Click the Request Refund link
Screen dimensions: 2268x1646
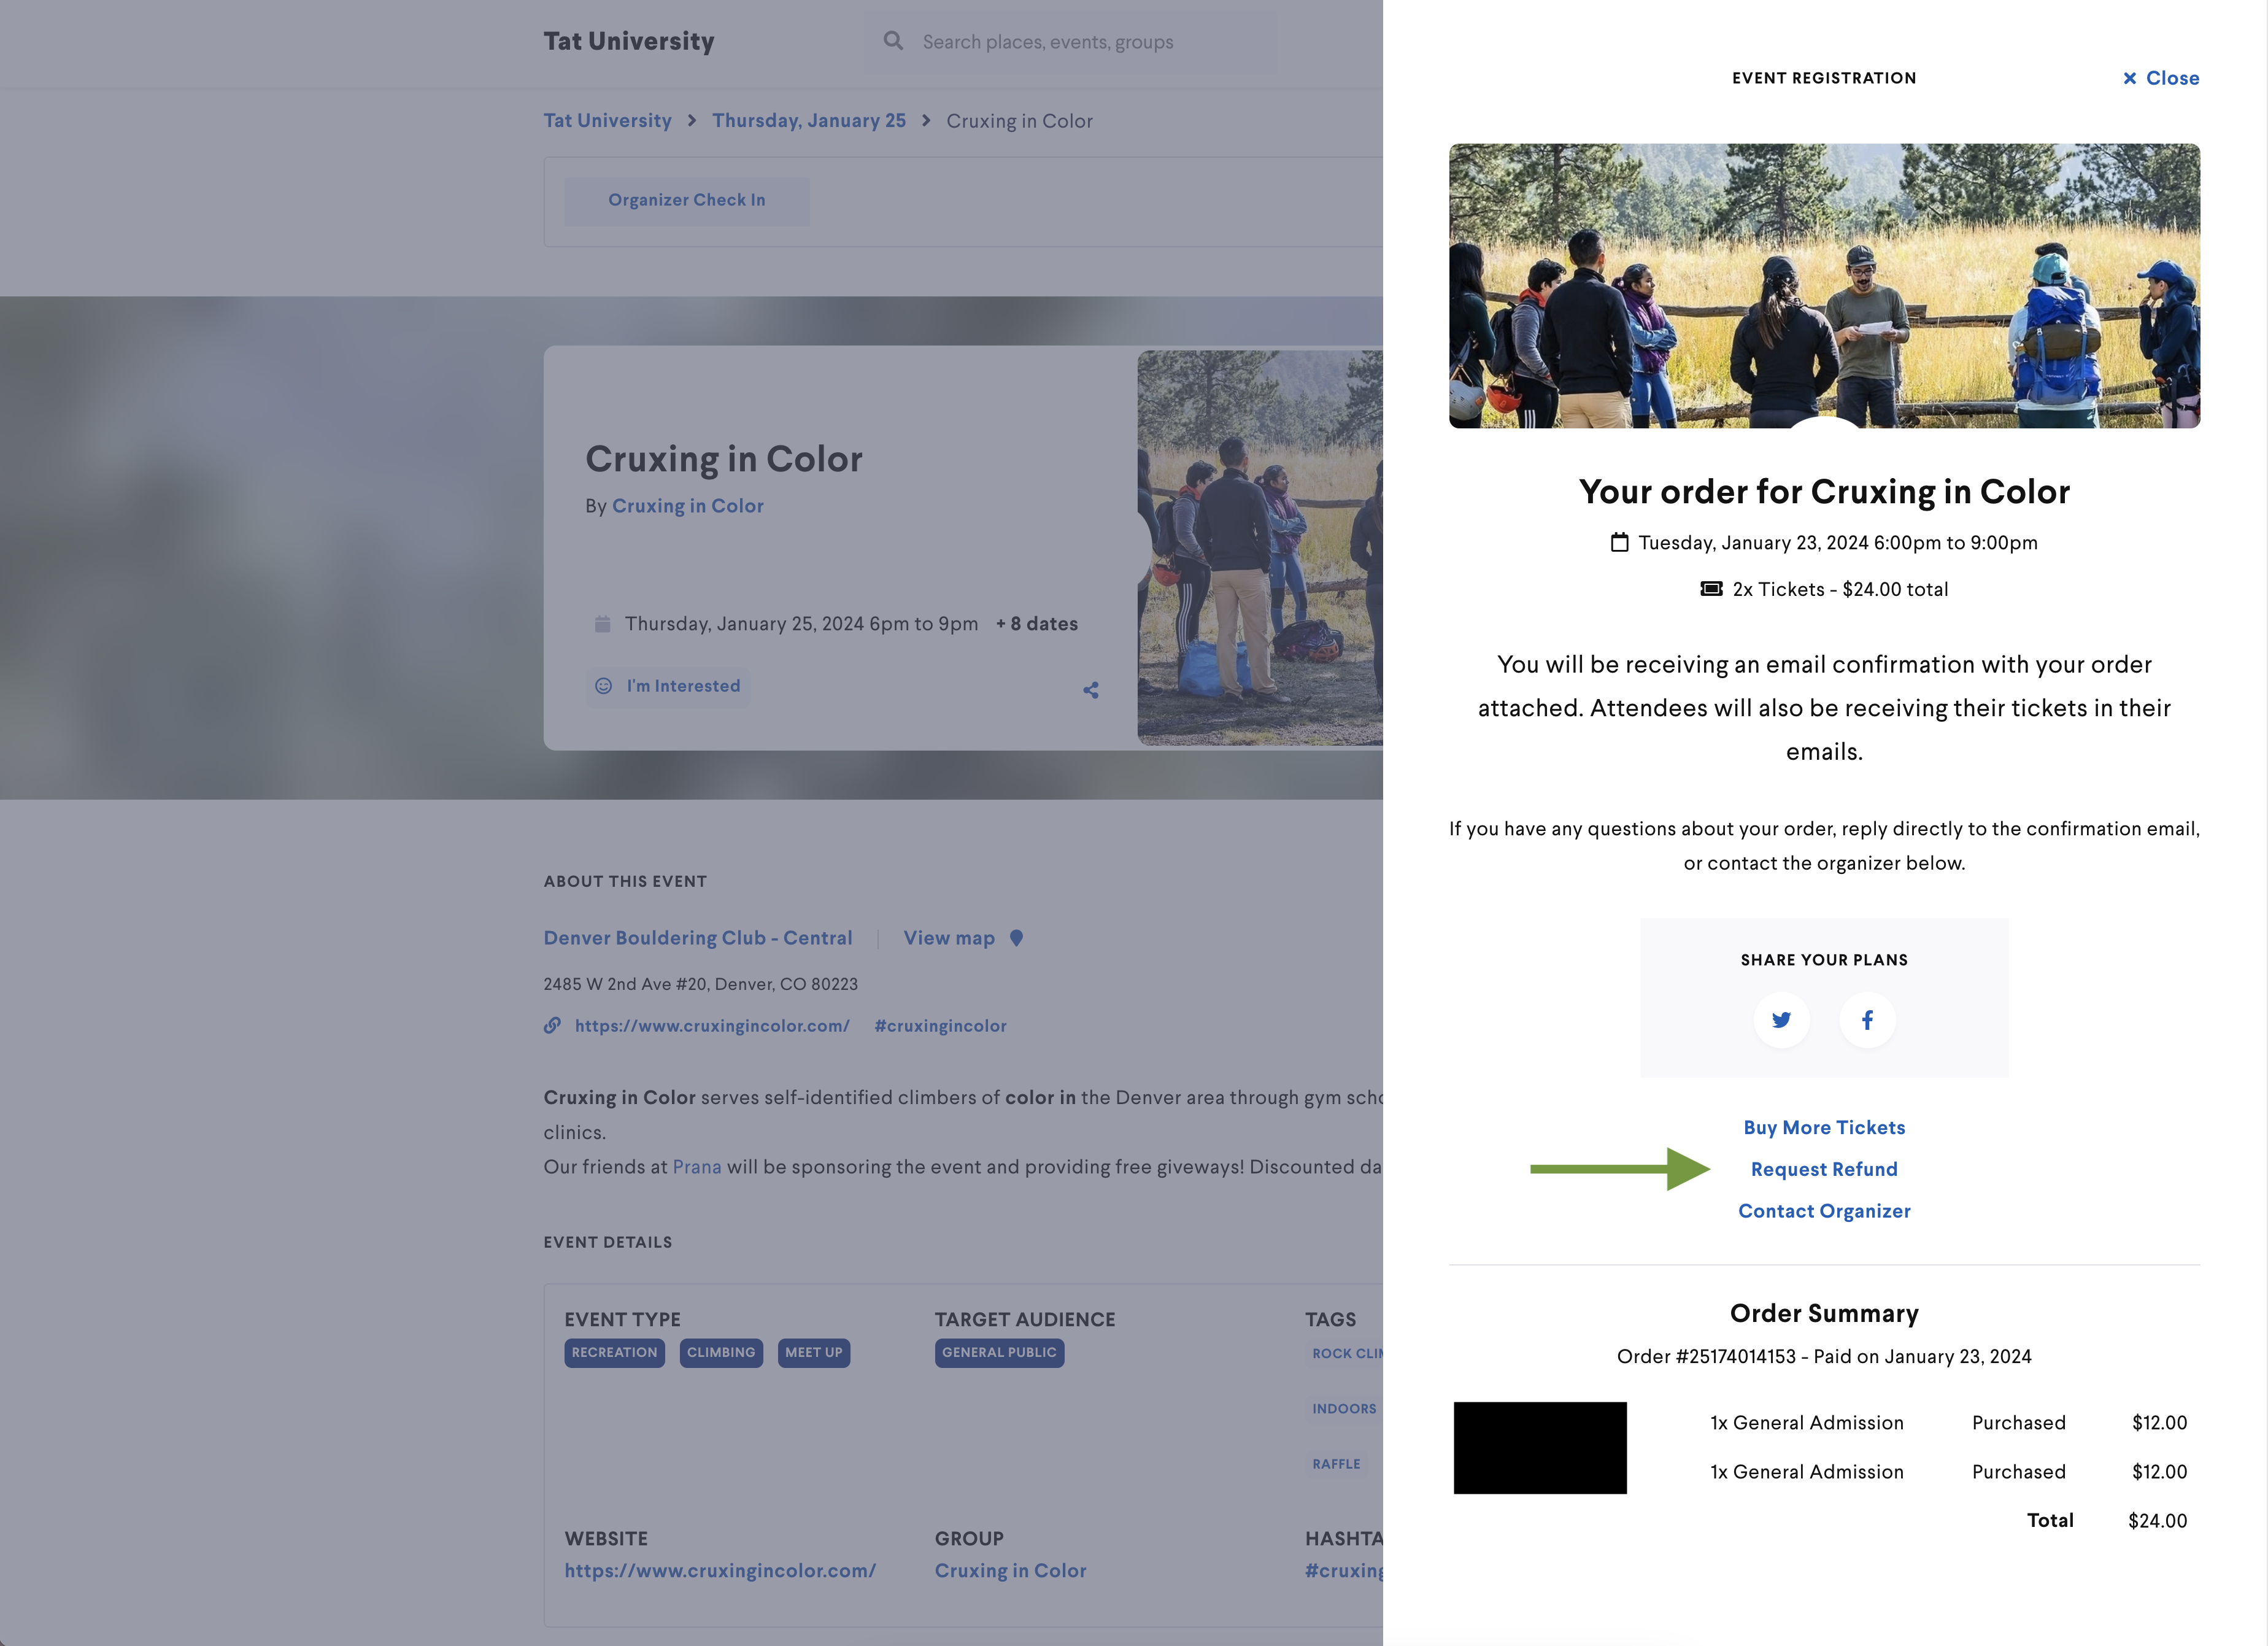[x=1823, y=1168]
